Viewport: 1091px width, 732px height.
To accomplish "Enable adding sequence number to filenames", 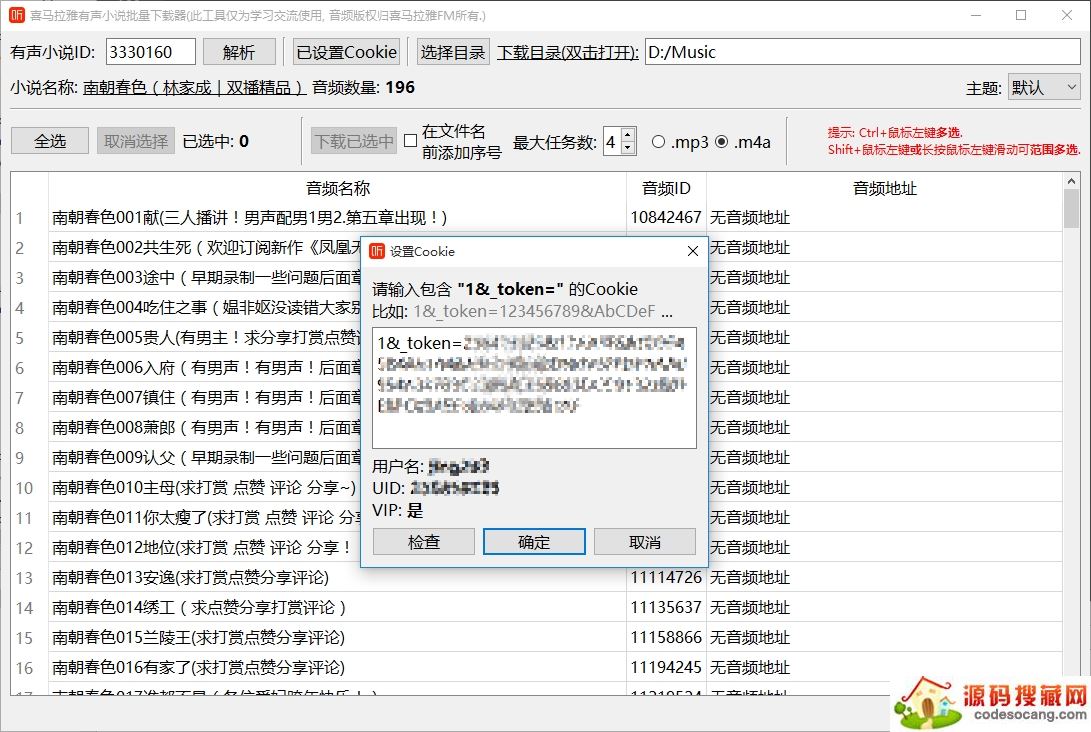I will click(x=410, y=141).
